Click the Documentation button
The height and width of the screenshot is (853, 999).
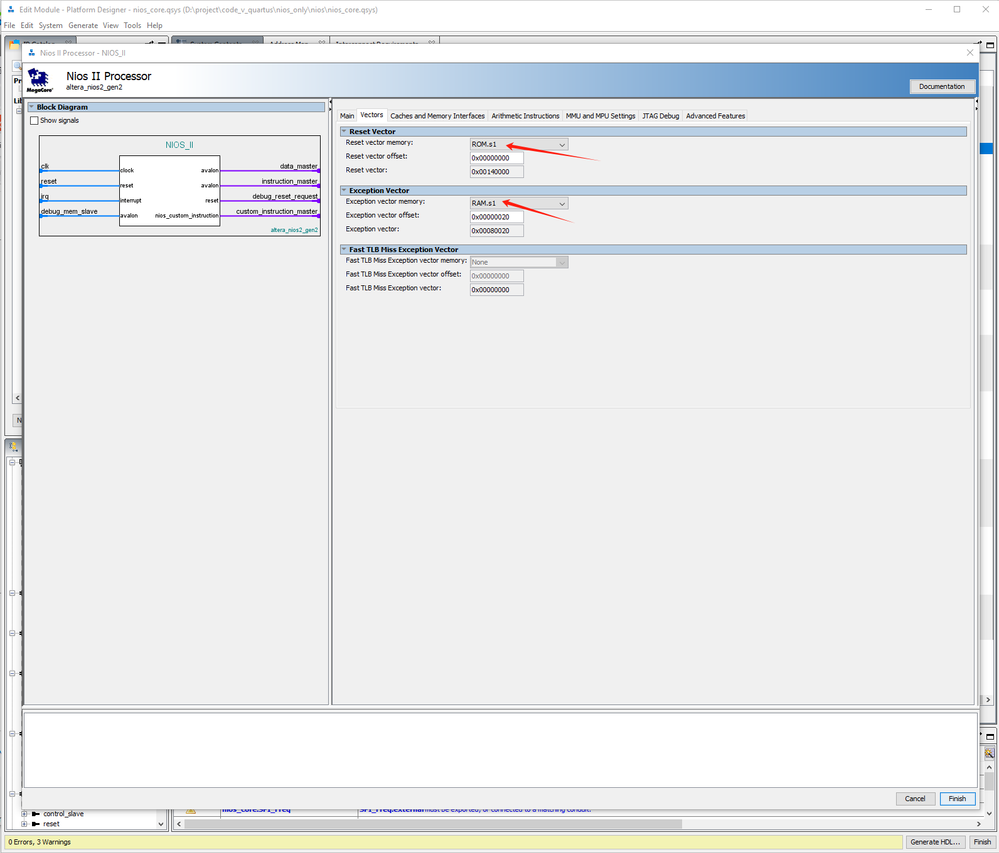[x=942, y=87]
